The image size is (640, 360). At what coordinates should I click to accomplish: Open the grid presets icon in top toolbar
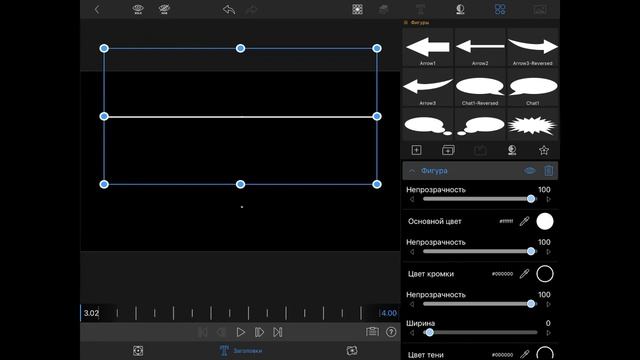(x=358, y=9)
